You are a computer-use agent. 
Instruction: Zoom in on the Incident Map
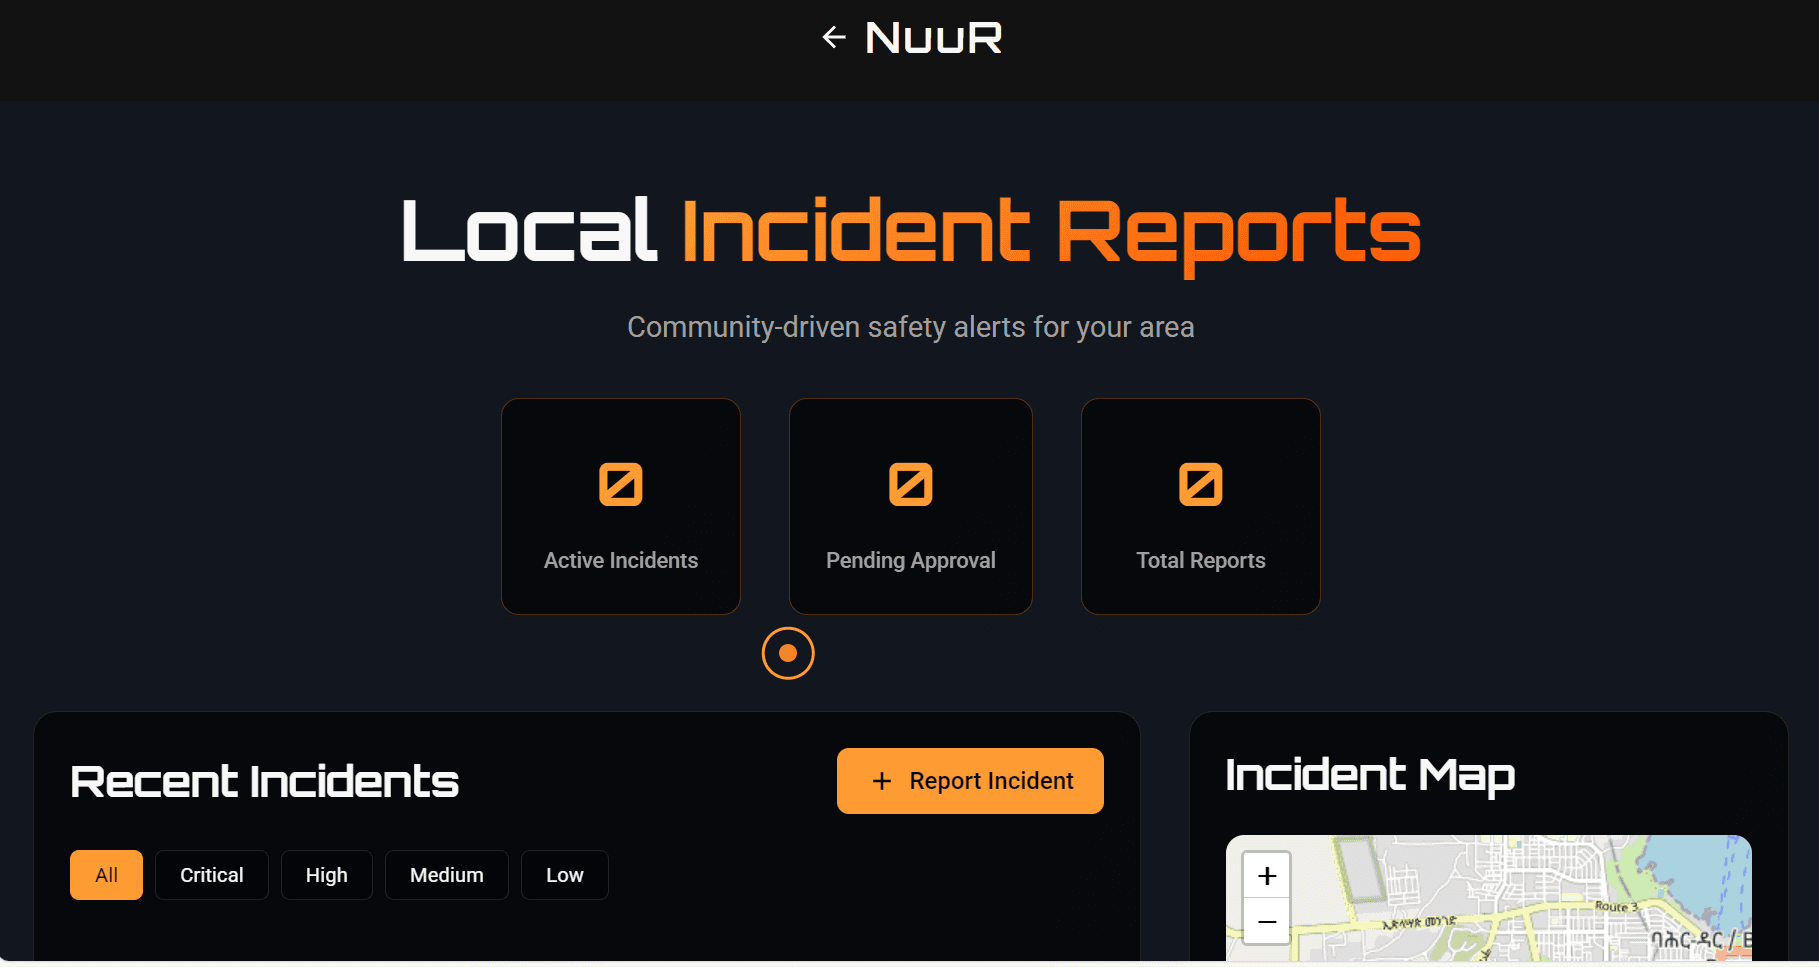click(x=1265, y=874)
